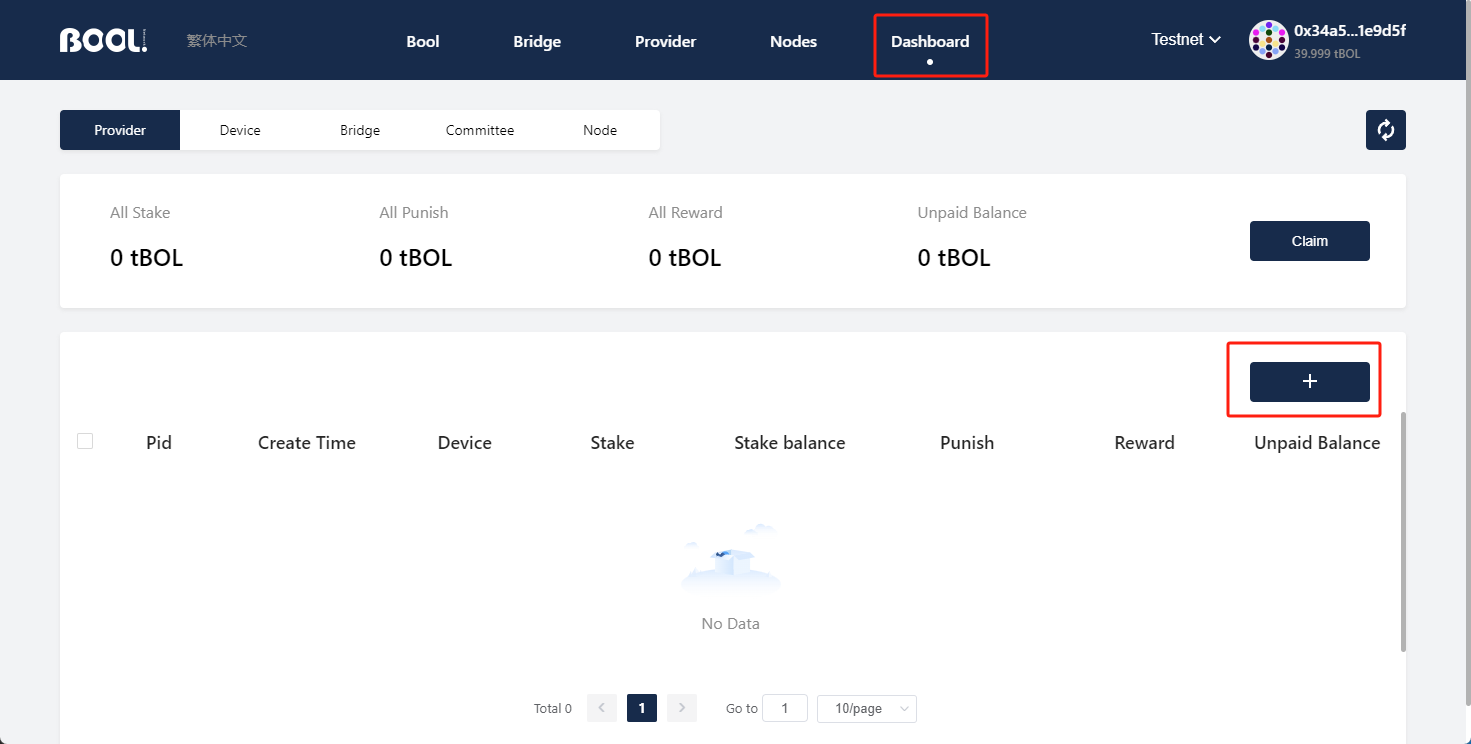The width and height of the screenshot is (1471, 744).
Task: Click the 0x34a5...1e9d5f wallet address
Action: pyautogui.click(x=1350, y=30)
